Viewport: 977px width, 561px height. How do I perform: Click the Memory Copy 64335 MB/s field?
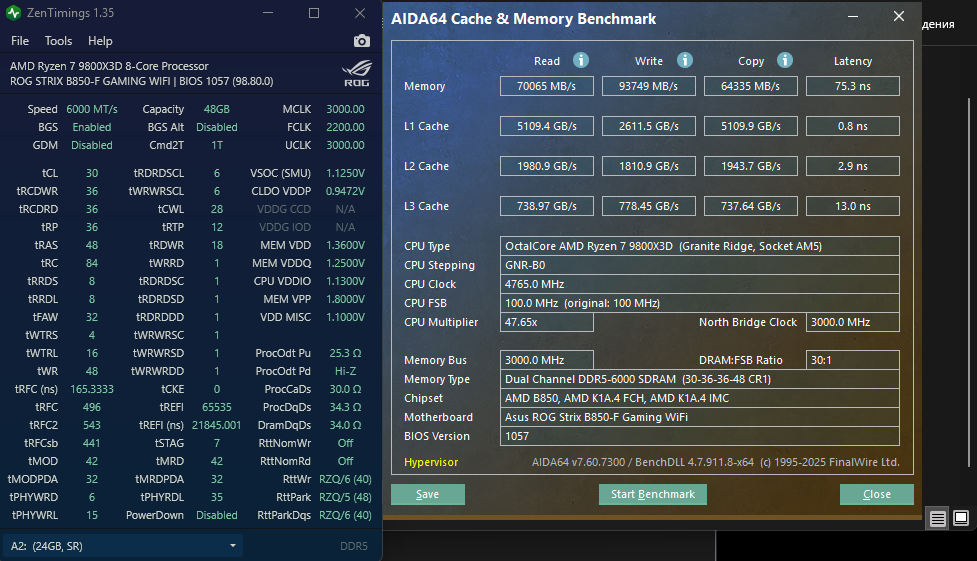click(751, 86)
